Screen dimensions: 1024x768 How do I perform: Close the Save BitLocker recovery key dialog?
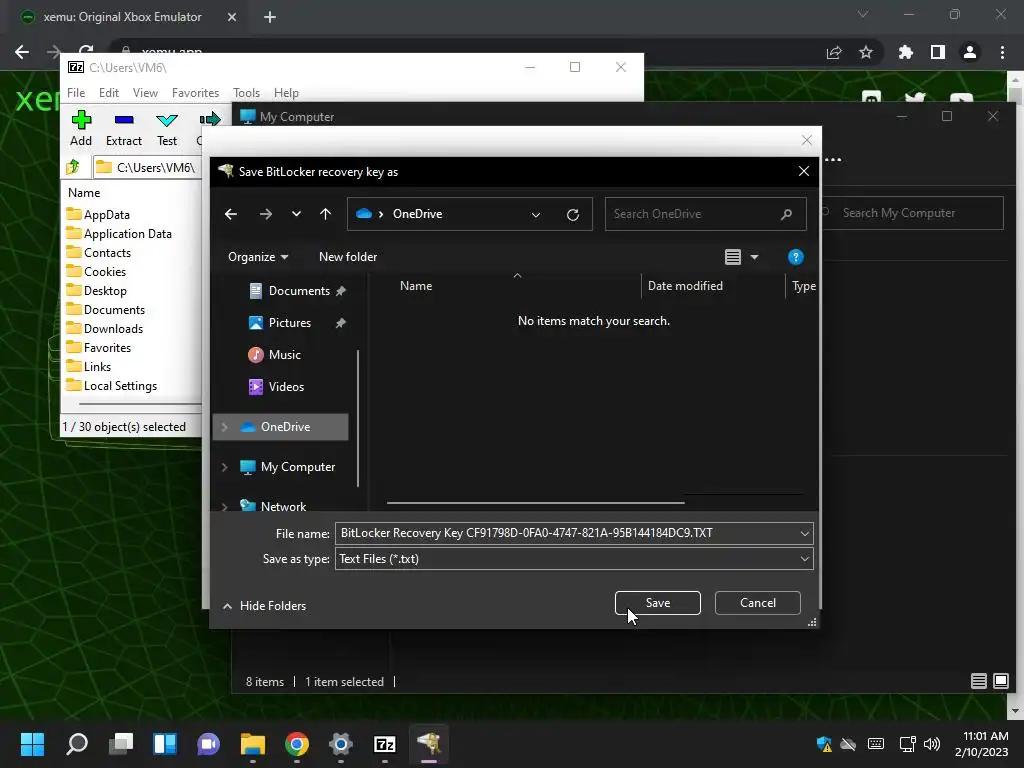[x=804, y=171]
